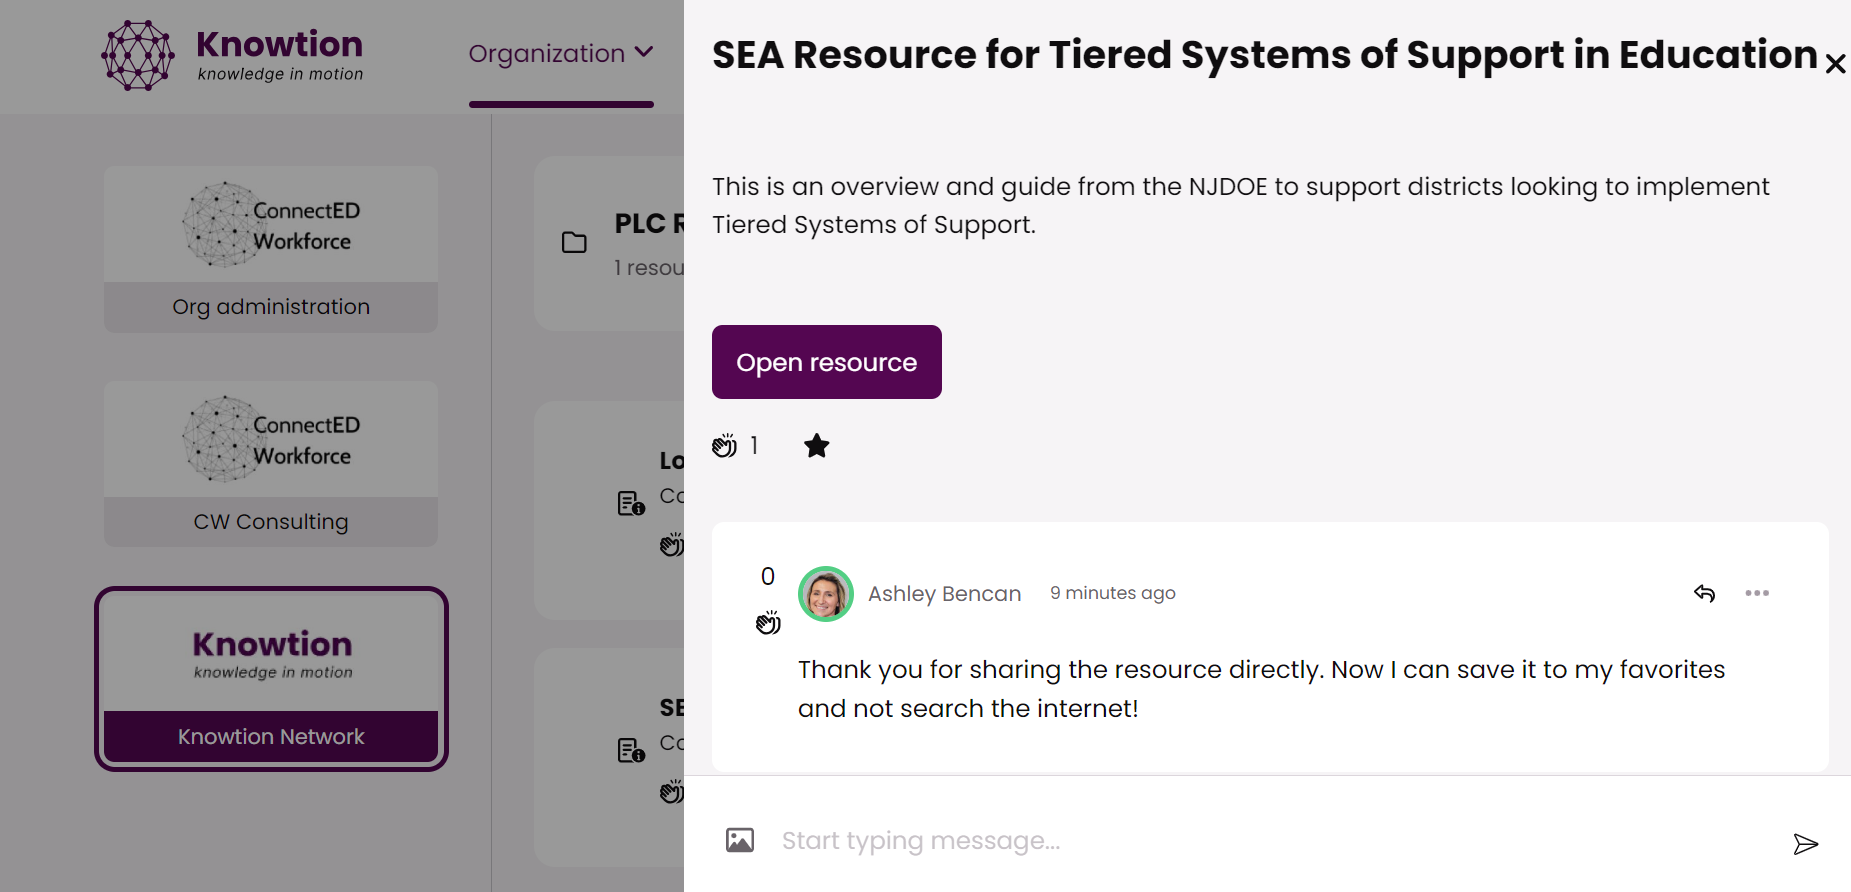Click the Knowtion logo in header
This screenshot has width=1851, height=892.
click(232, 55)
